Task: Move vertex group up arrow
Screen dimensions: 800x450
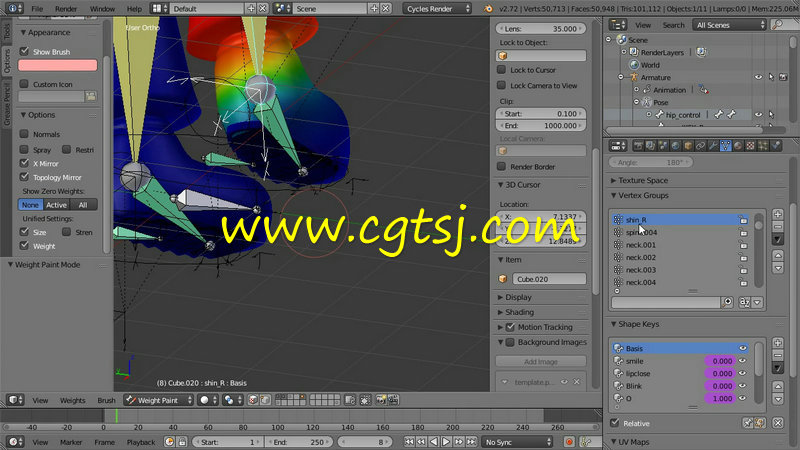Action: click(x=778, y=255)
